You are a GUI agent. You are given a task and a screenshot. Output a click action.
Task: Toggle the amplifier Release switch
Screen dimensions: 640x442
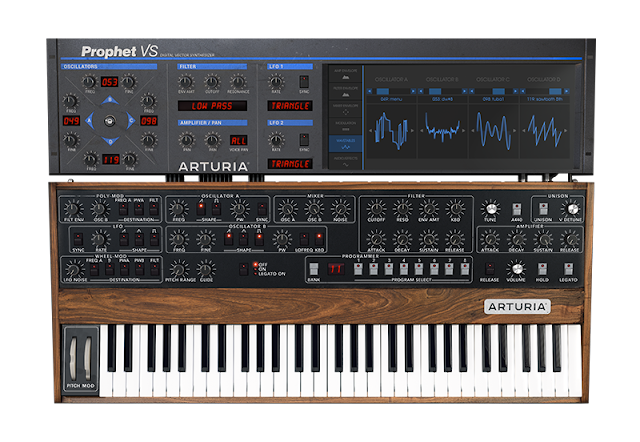pos(489,269)
